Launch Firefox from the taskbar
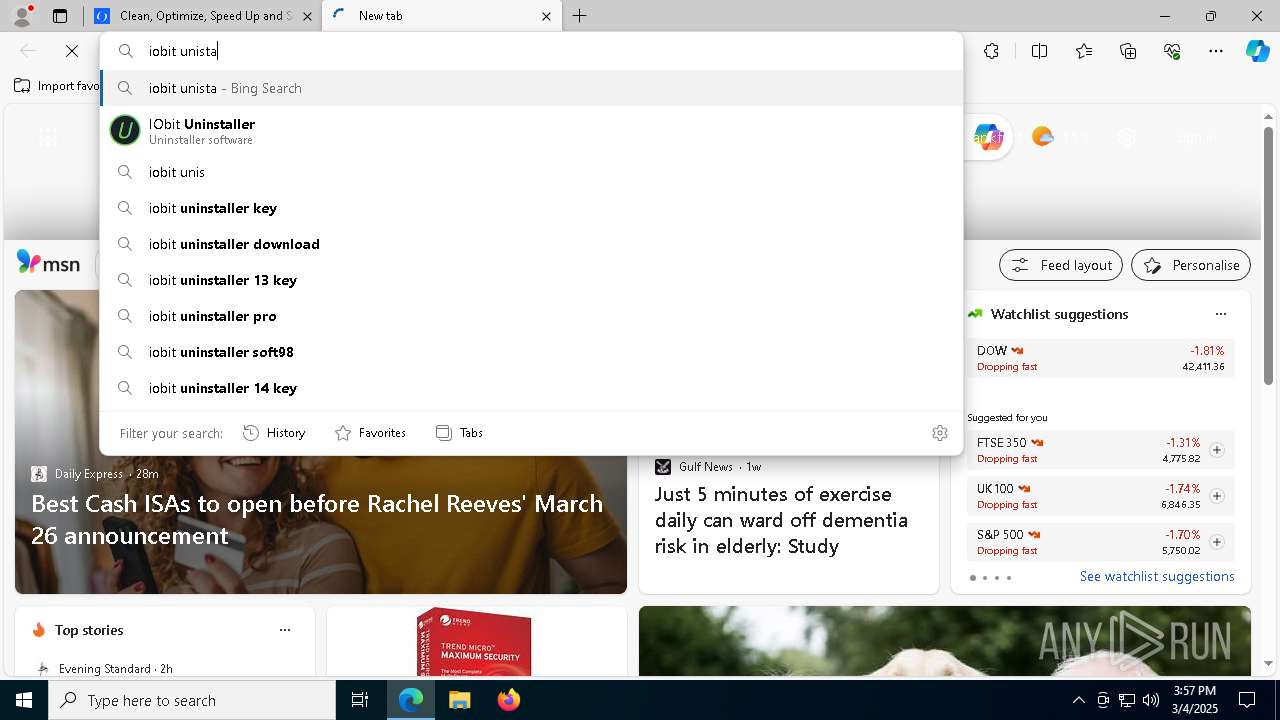1280x720 pixels. click(508, 700)
